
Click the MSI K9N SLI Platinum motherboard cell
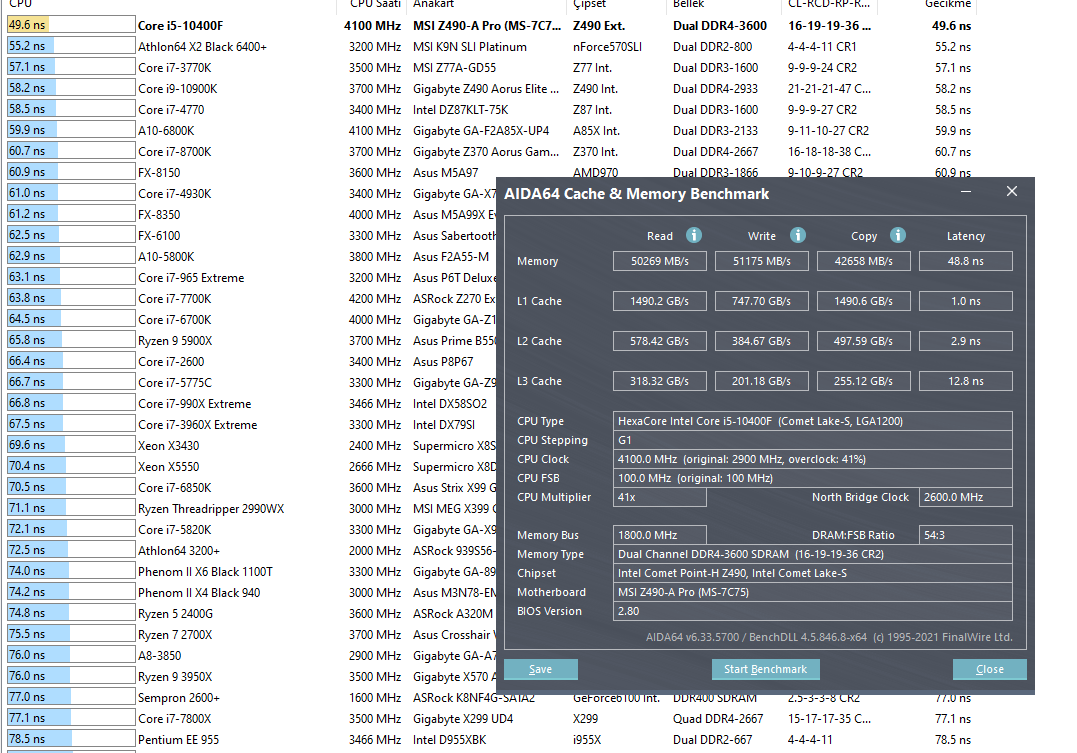(x=470, y=47)
